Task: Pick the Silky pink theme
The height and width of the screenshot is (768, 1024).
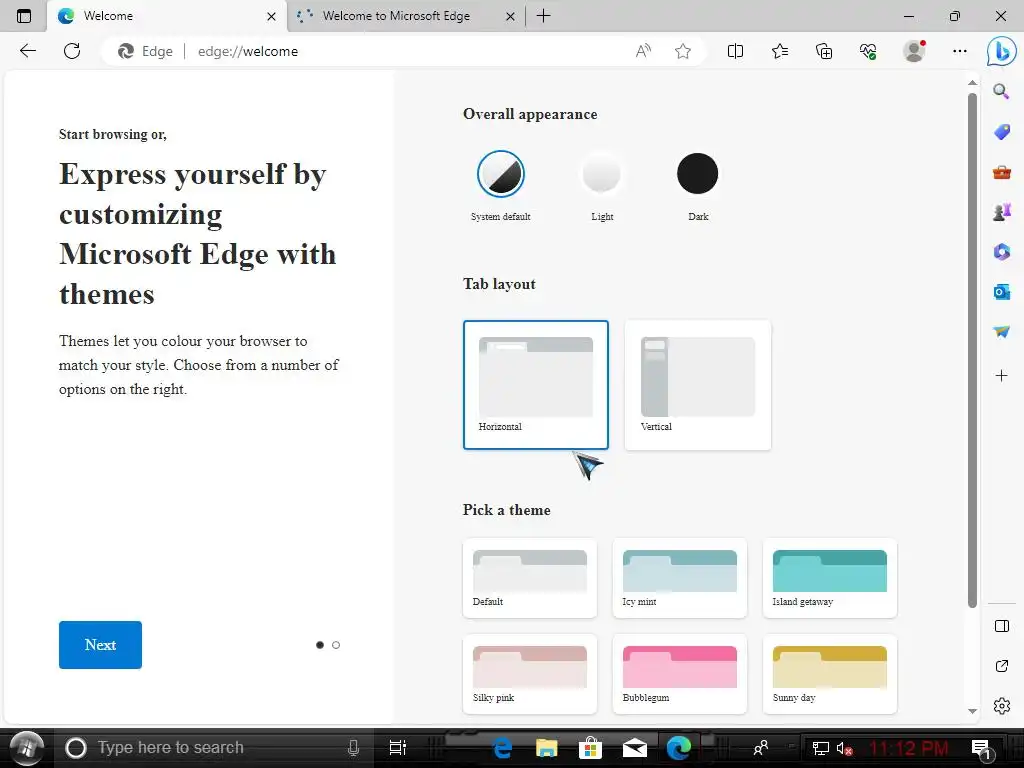Action: 530,674
